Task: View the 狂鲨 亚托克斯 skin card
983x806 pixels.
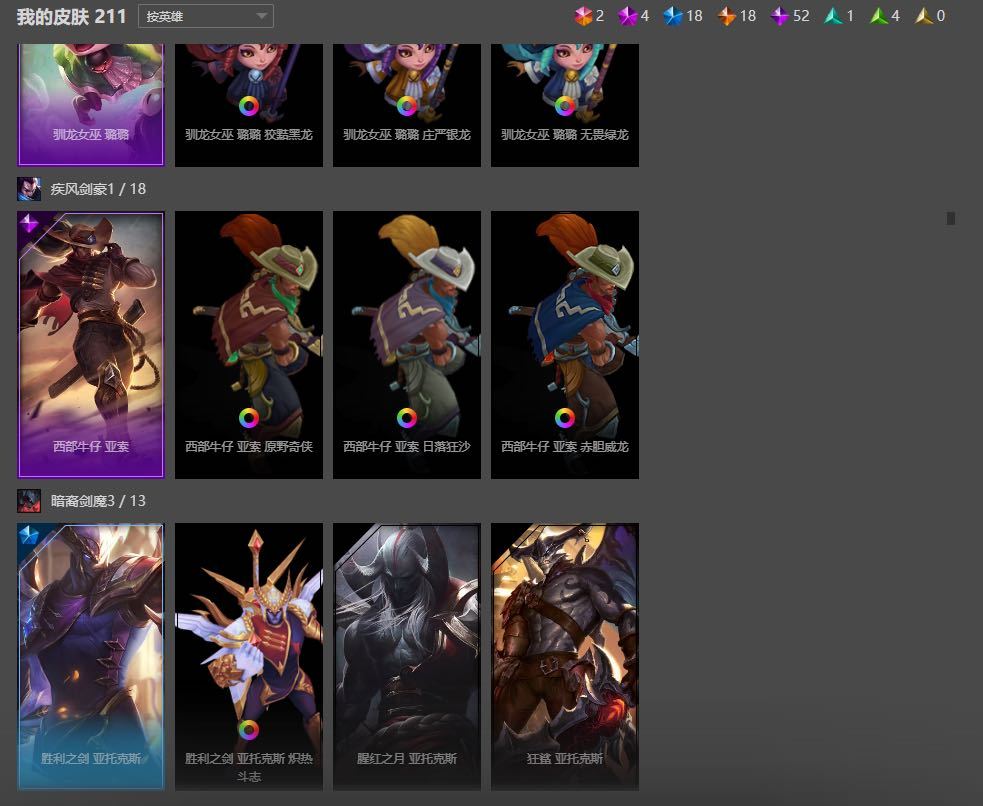Action: pos(565,657)
